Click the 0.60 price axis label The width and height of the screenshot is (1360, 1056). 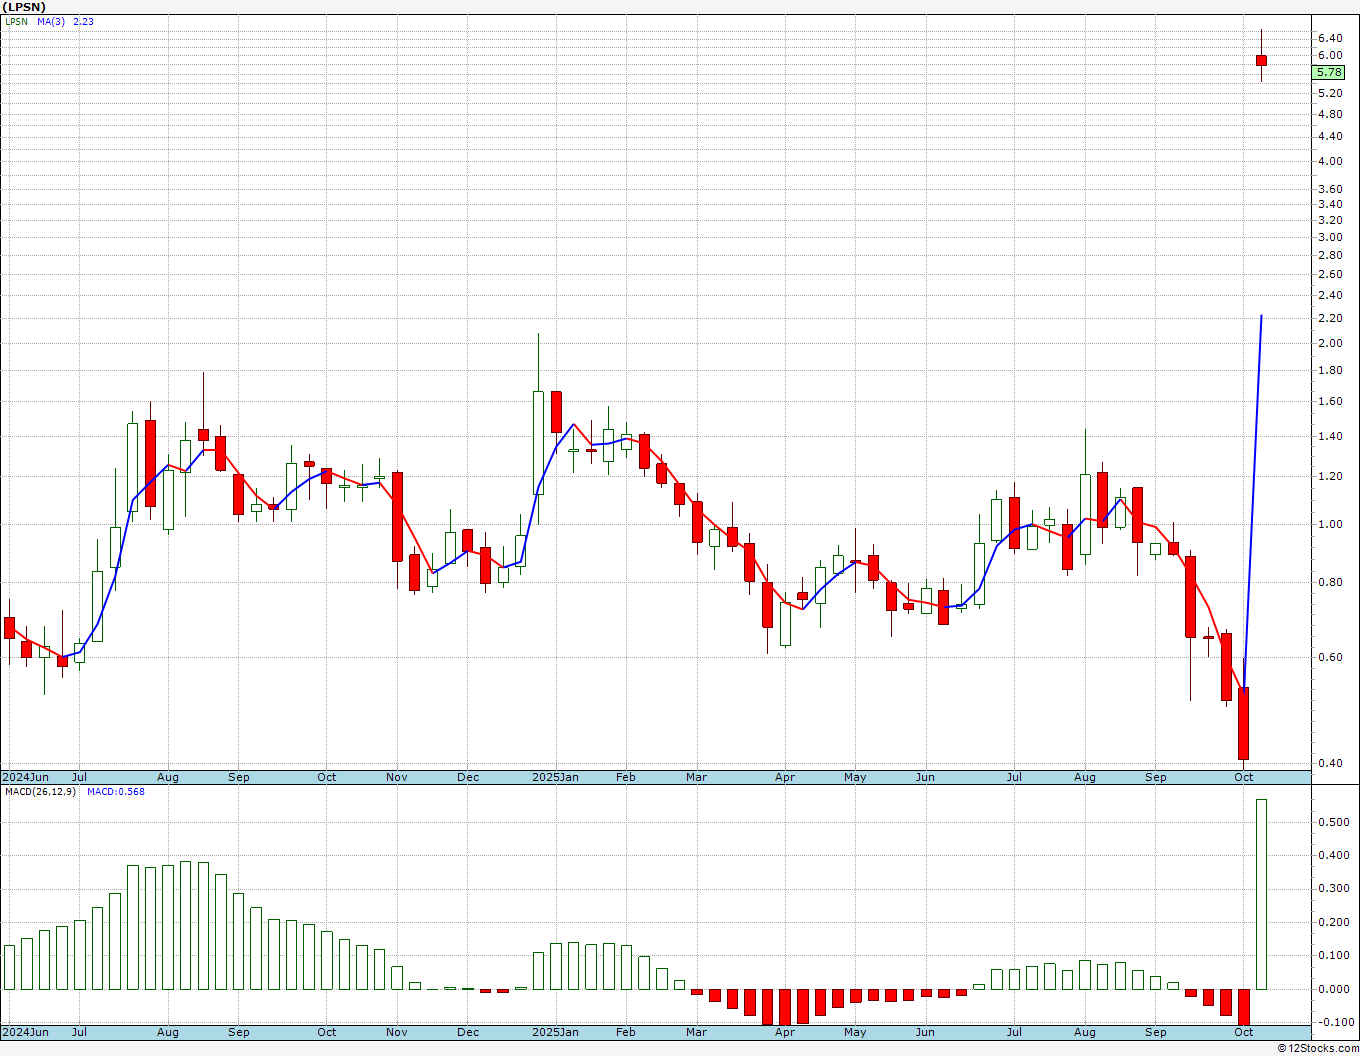[x=1330, y=657]
